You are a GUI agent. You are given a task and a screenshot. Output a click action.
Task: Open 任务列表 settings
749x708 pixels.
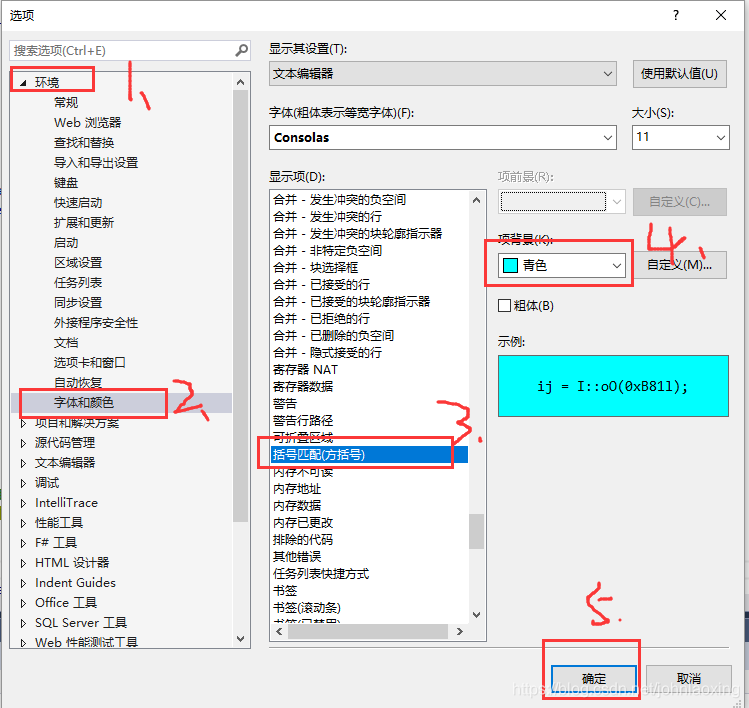[78, 283]
